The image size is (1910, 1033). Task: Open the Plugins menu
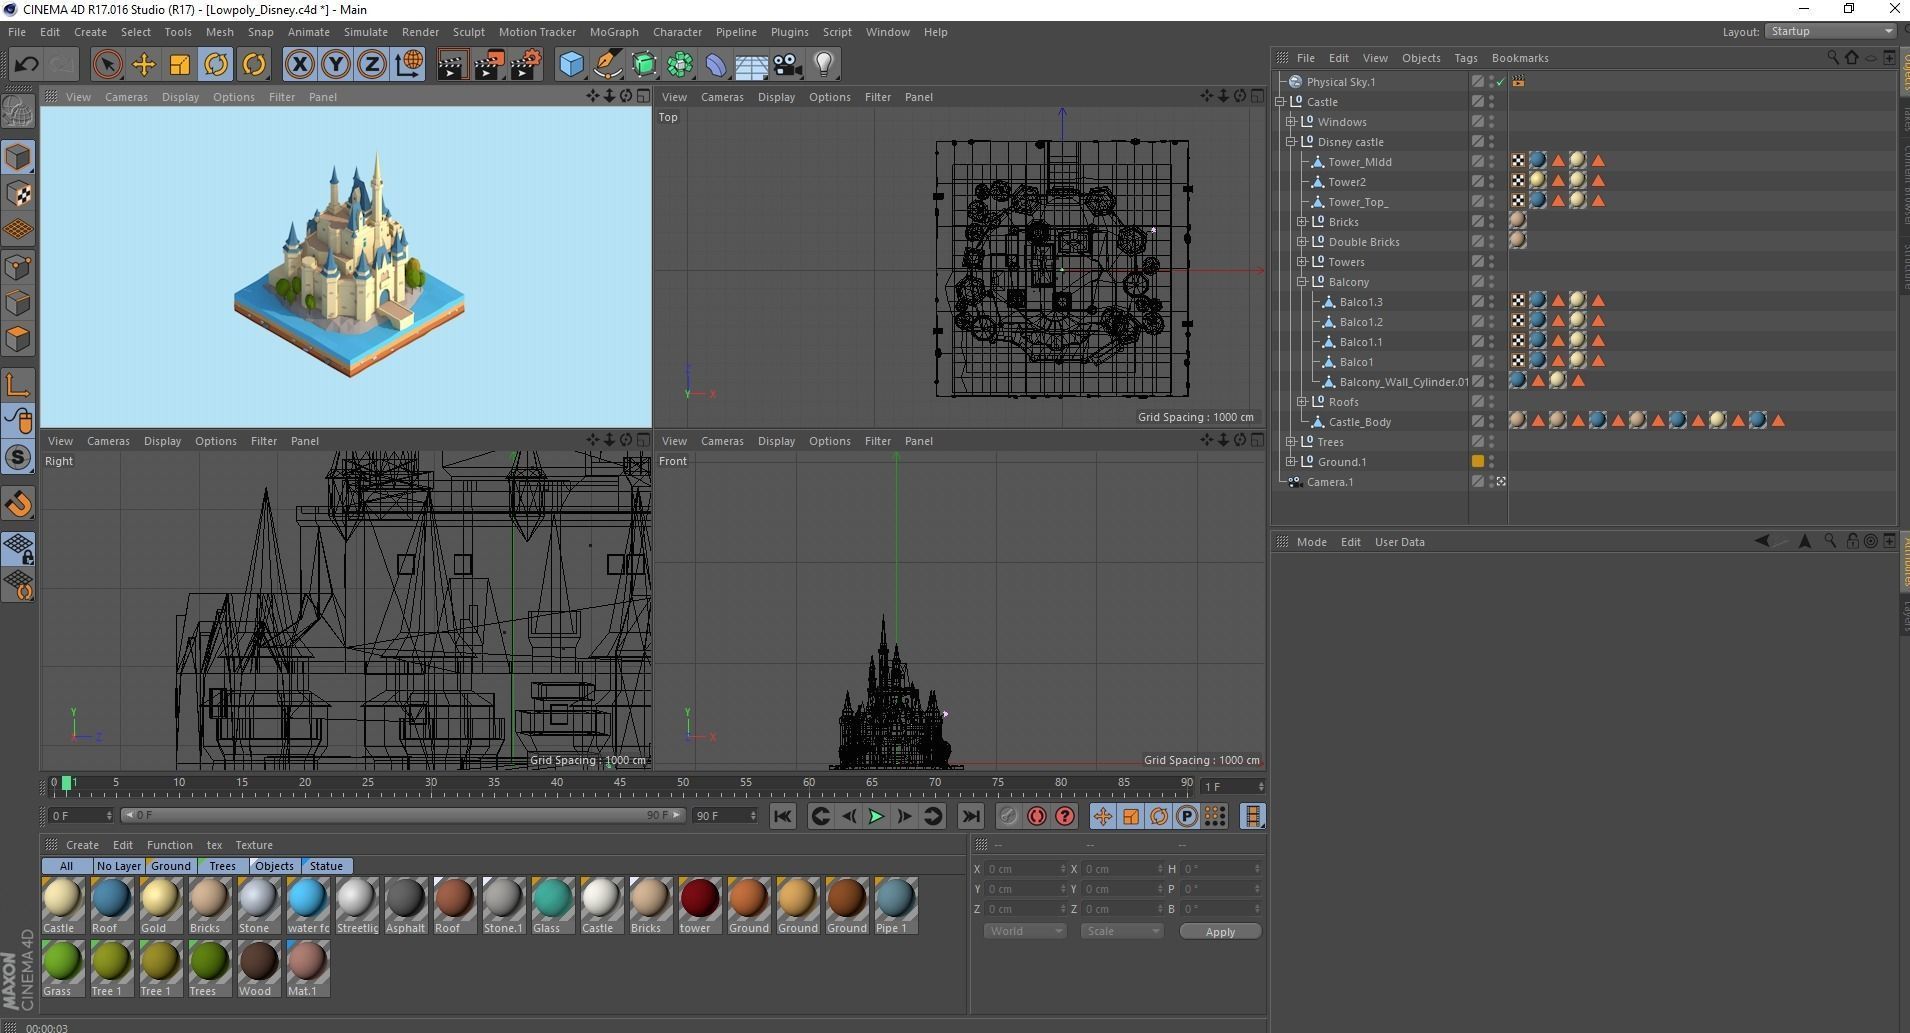789,32
